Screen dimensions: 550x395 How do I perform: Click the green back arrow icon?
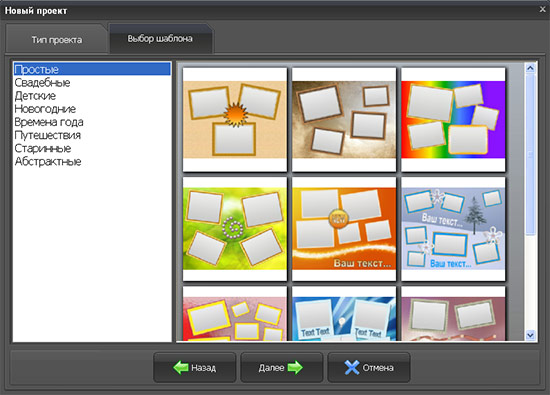[x=181, y=367]
